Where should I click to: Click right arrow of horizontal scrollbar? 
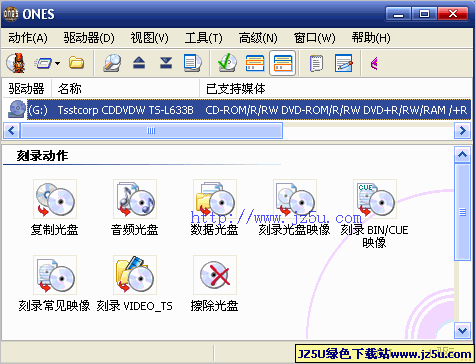(463, 130)
